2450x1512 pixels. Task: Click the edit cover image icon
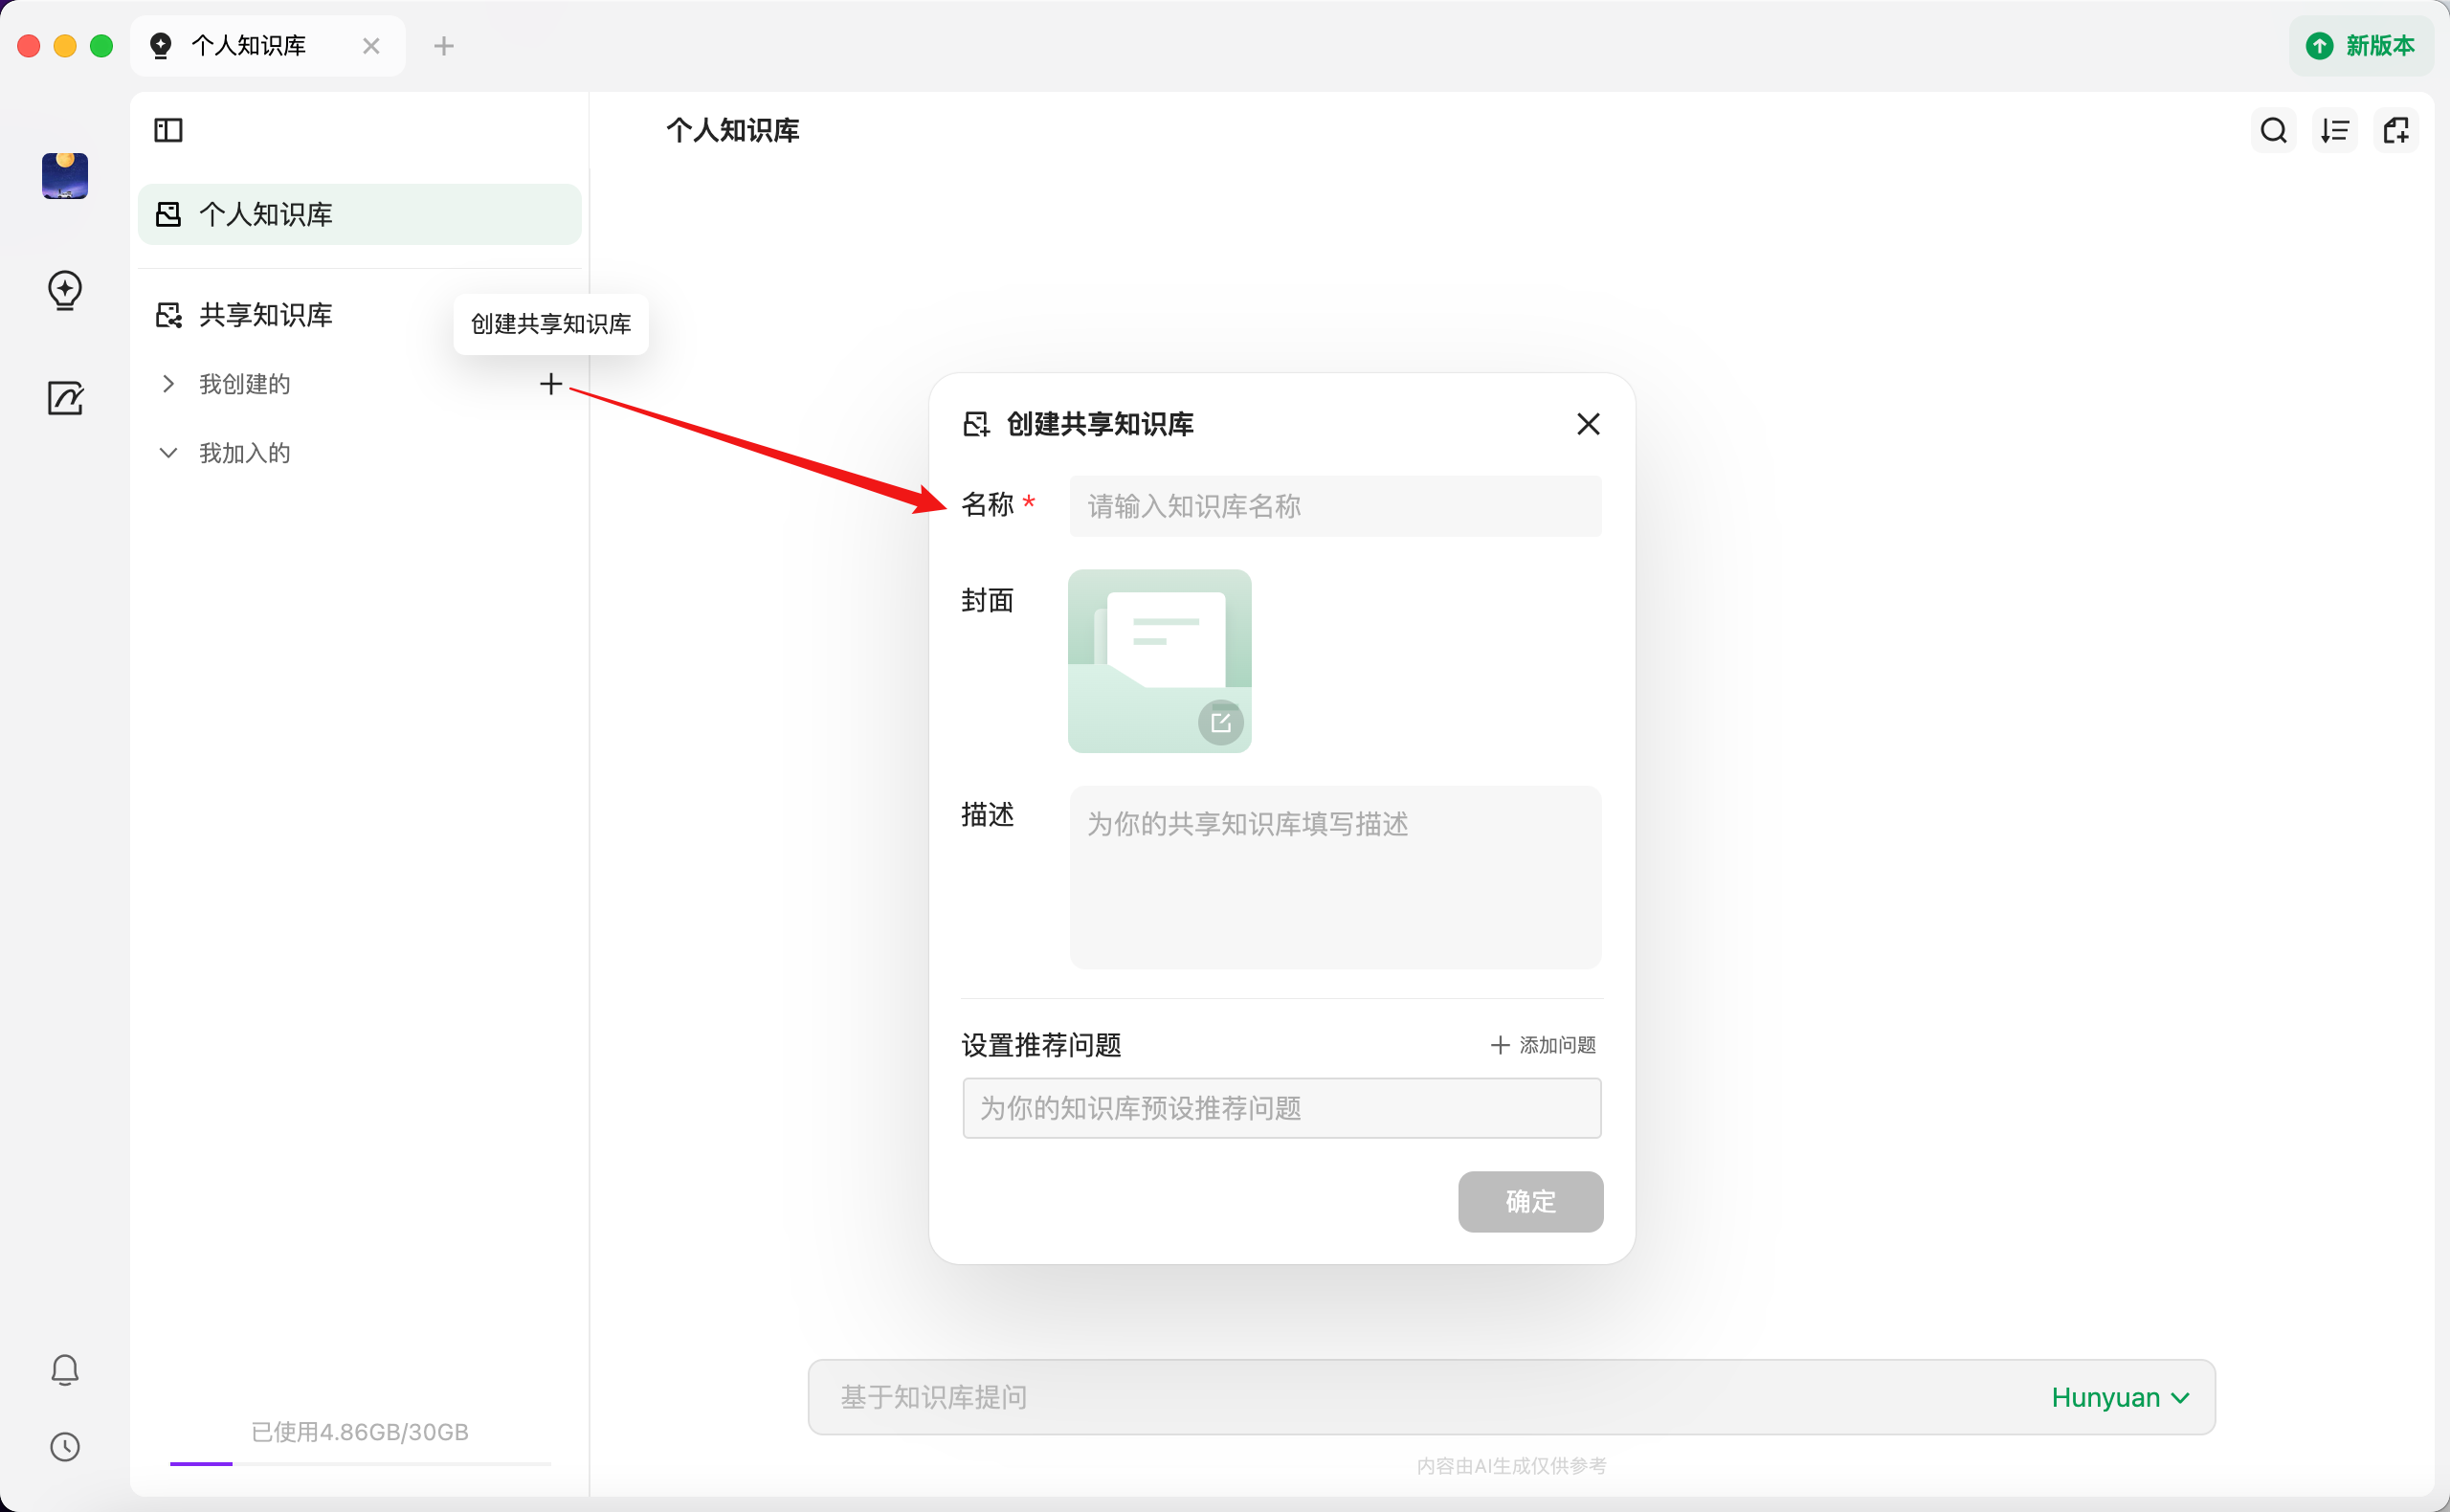[x=1220, y=722]
